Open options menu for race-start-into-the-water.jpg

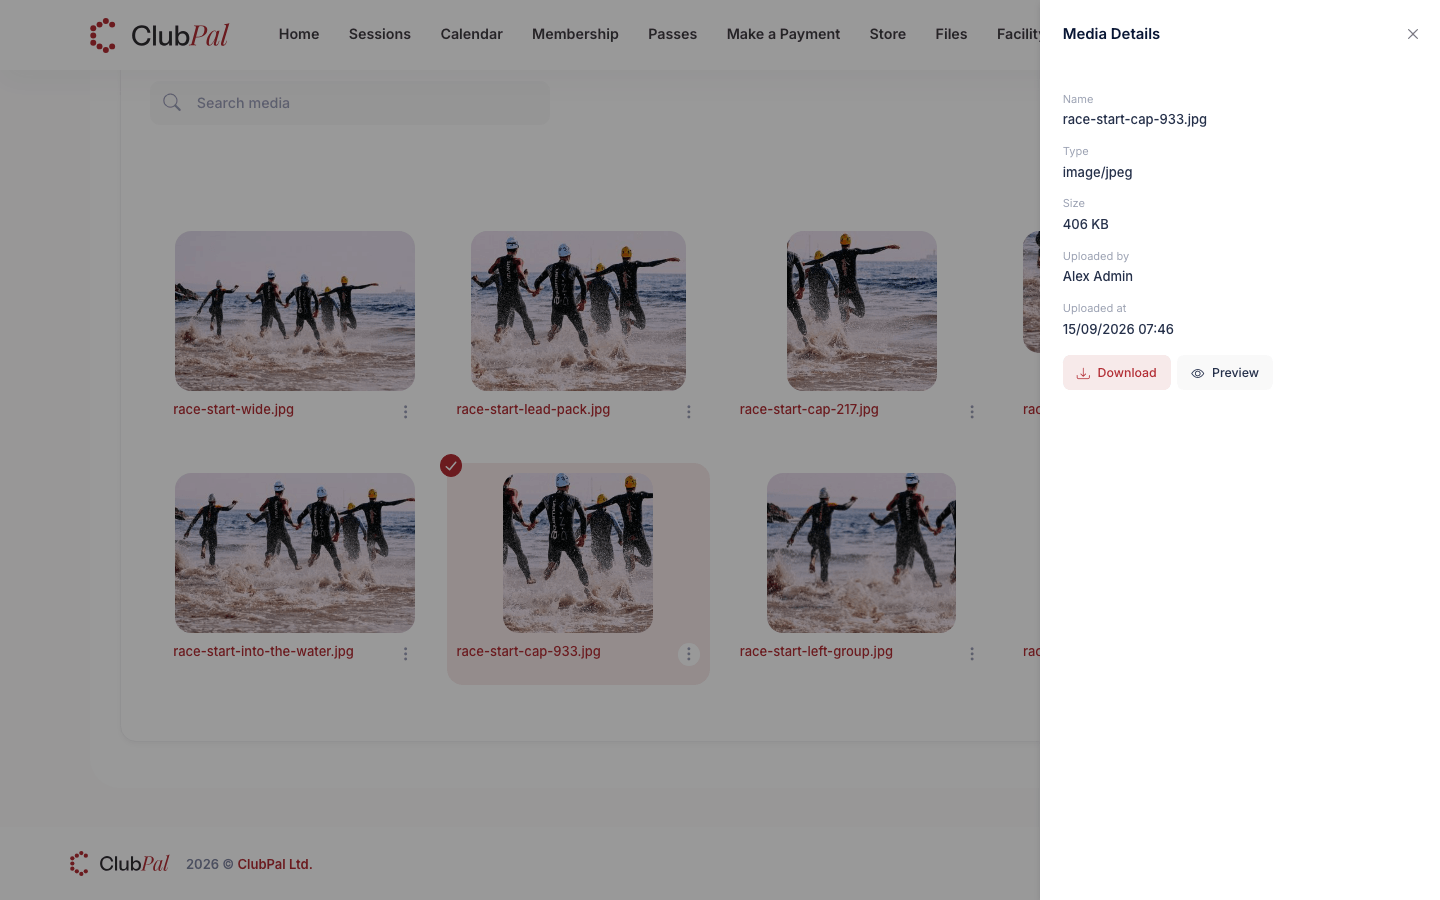point(405,654)
